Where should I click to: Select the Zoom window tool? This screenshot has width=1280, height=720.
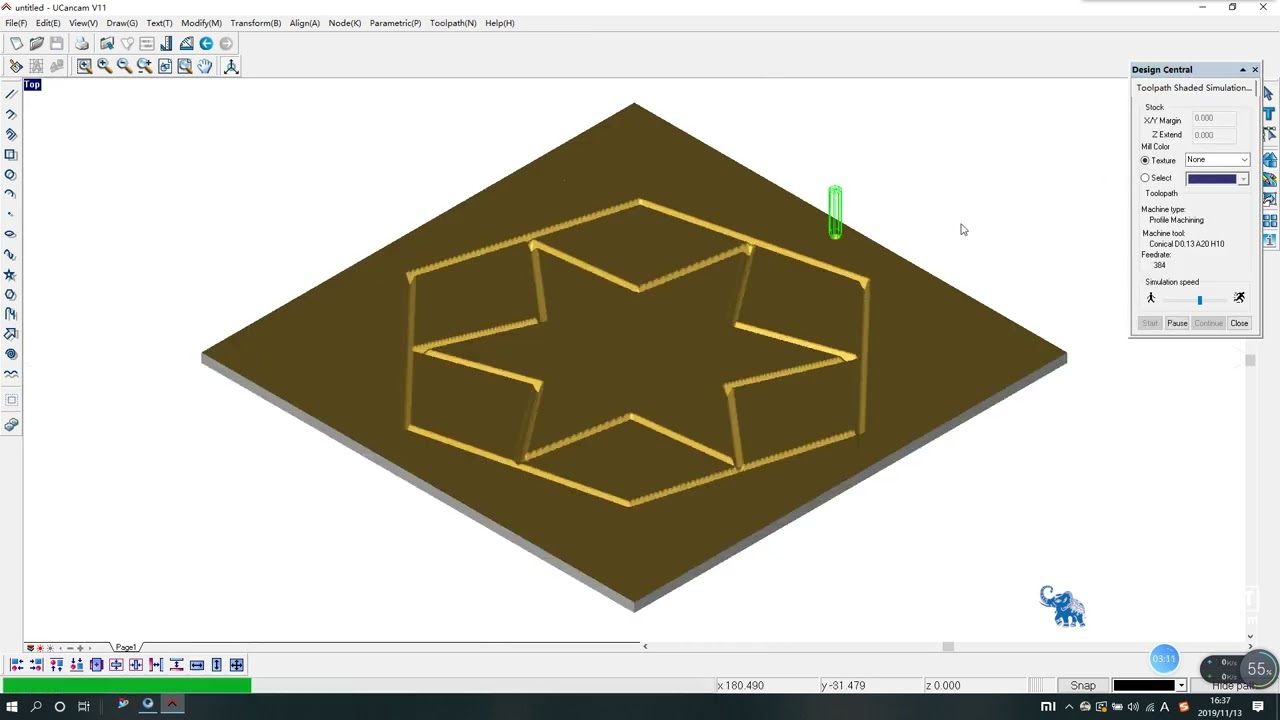coord(84,66)
